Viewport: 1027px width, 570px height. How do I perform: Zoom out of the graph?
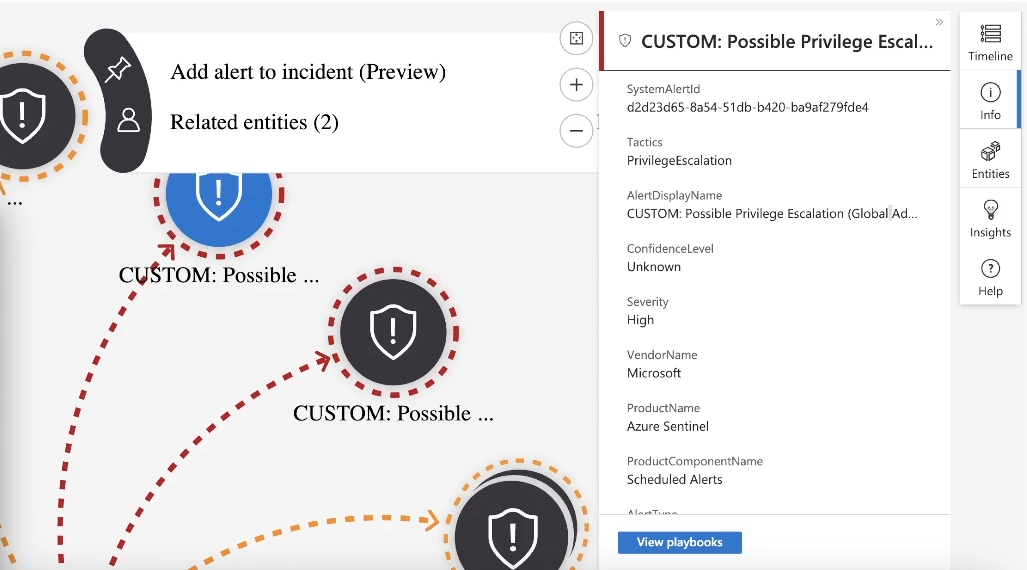tap(576, 130)
